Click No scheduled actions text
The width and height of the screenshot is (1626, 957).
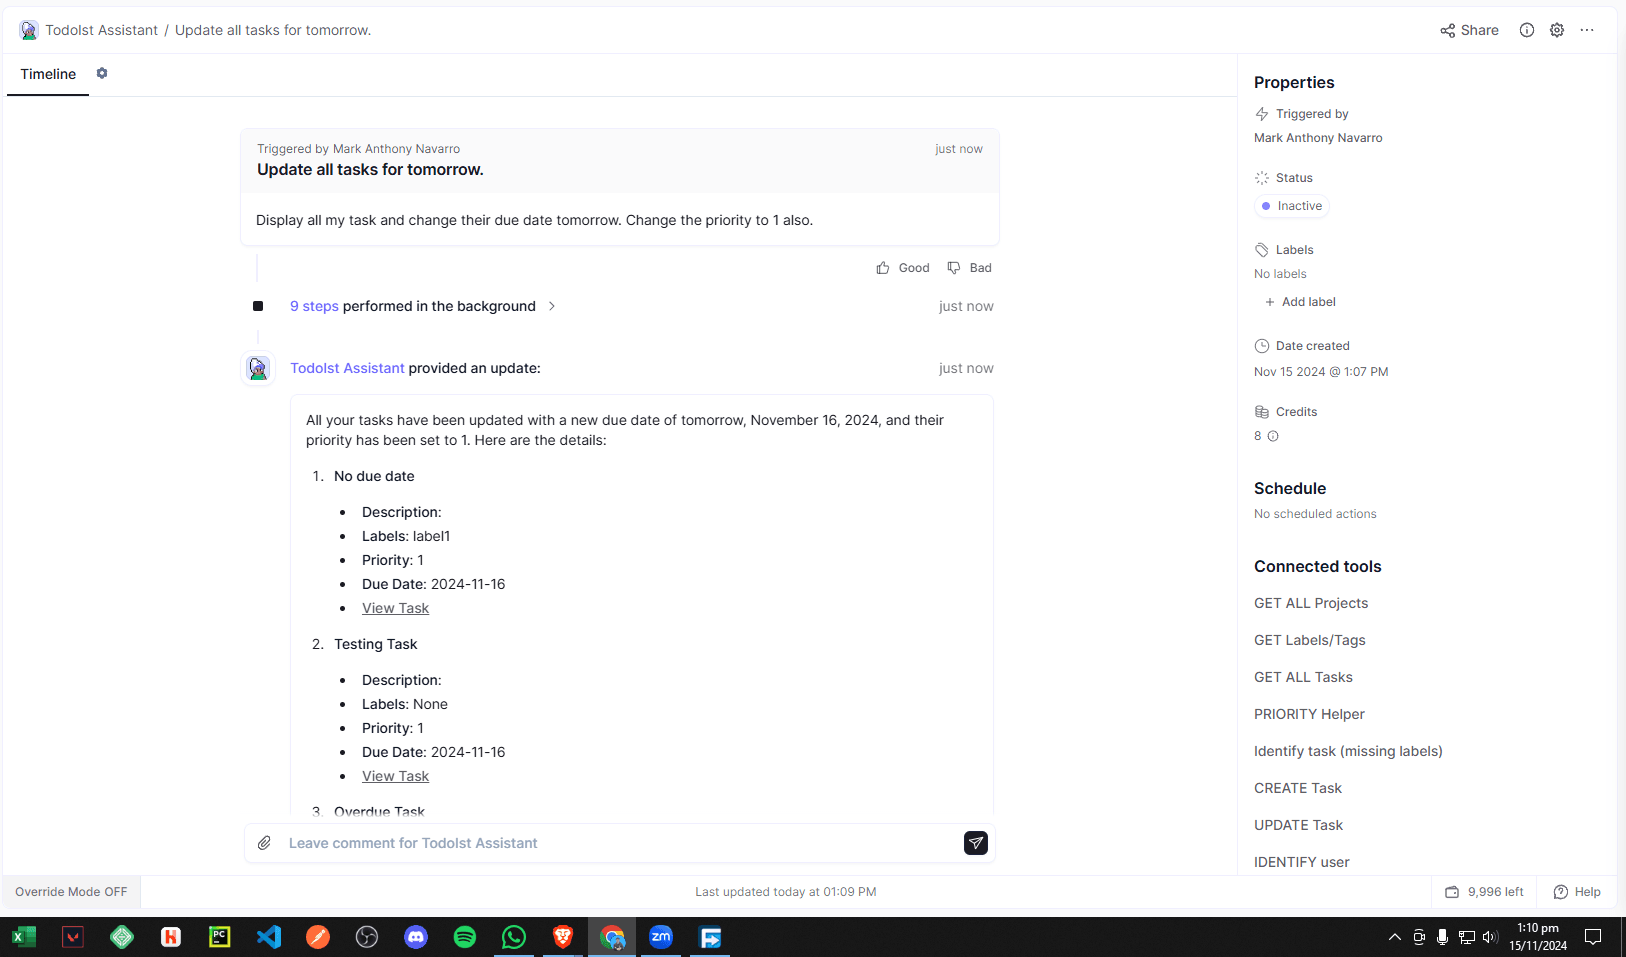(x=1315, y=514)
